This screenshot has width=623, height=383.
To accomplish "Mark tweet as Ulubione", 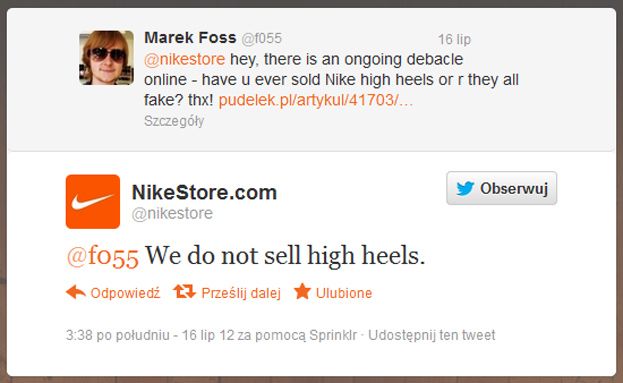I will [344, 293].
